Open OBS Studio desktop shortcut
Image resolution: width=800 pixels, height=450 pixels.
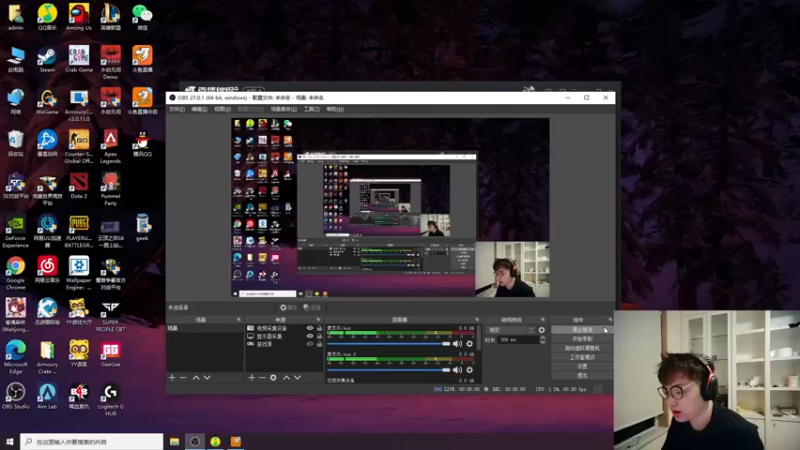tap(15, 396)
